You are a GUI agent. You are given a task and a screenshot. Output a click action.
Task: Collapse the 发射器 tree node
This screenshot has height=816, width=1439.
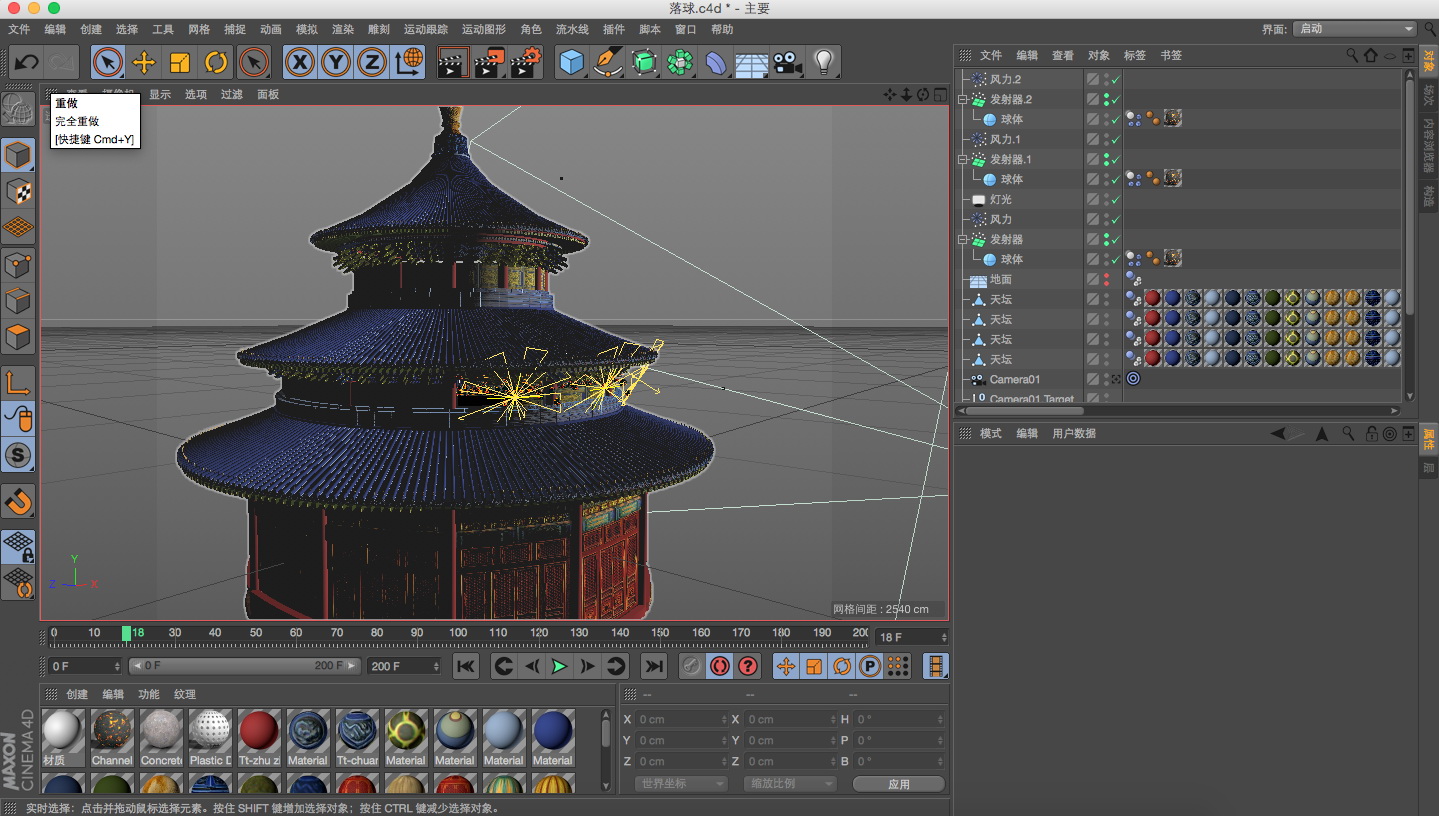click(963, 239)
